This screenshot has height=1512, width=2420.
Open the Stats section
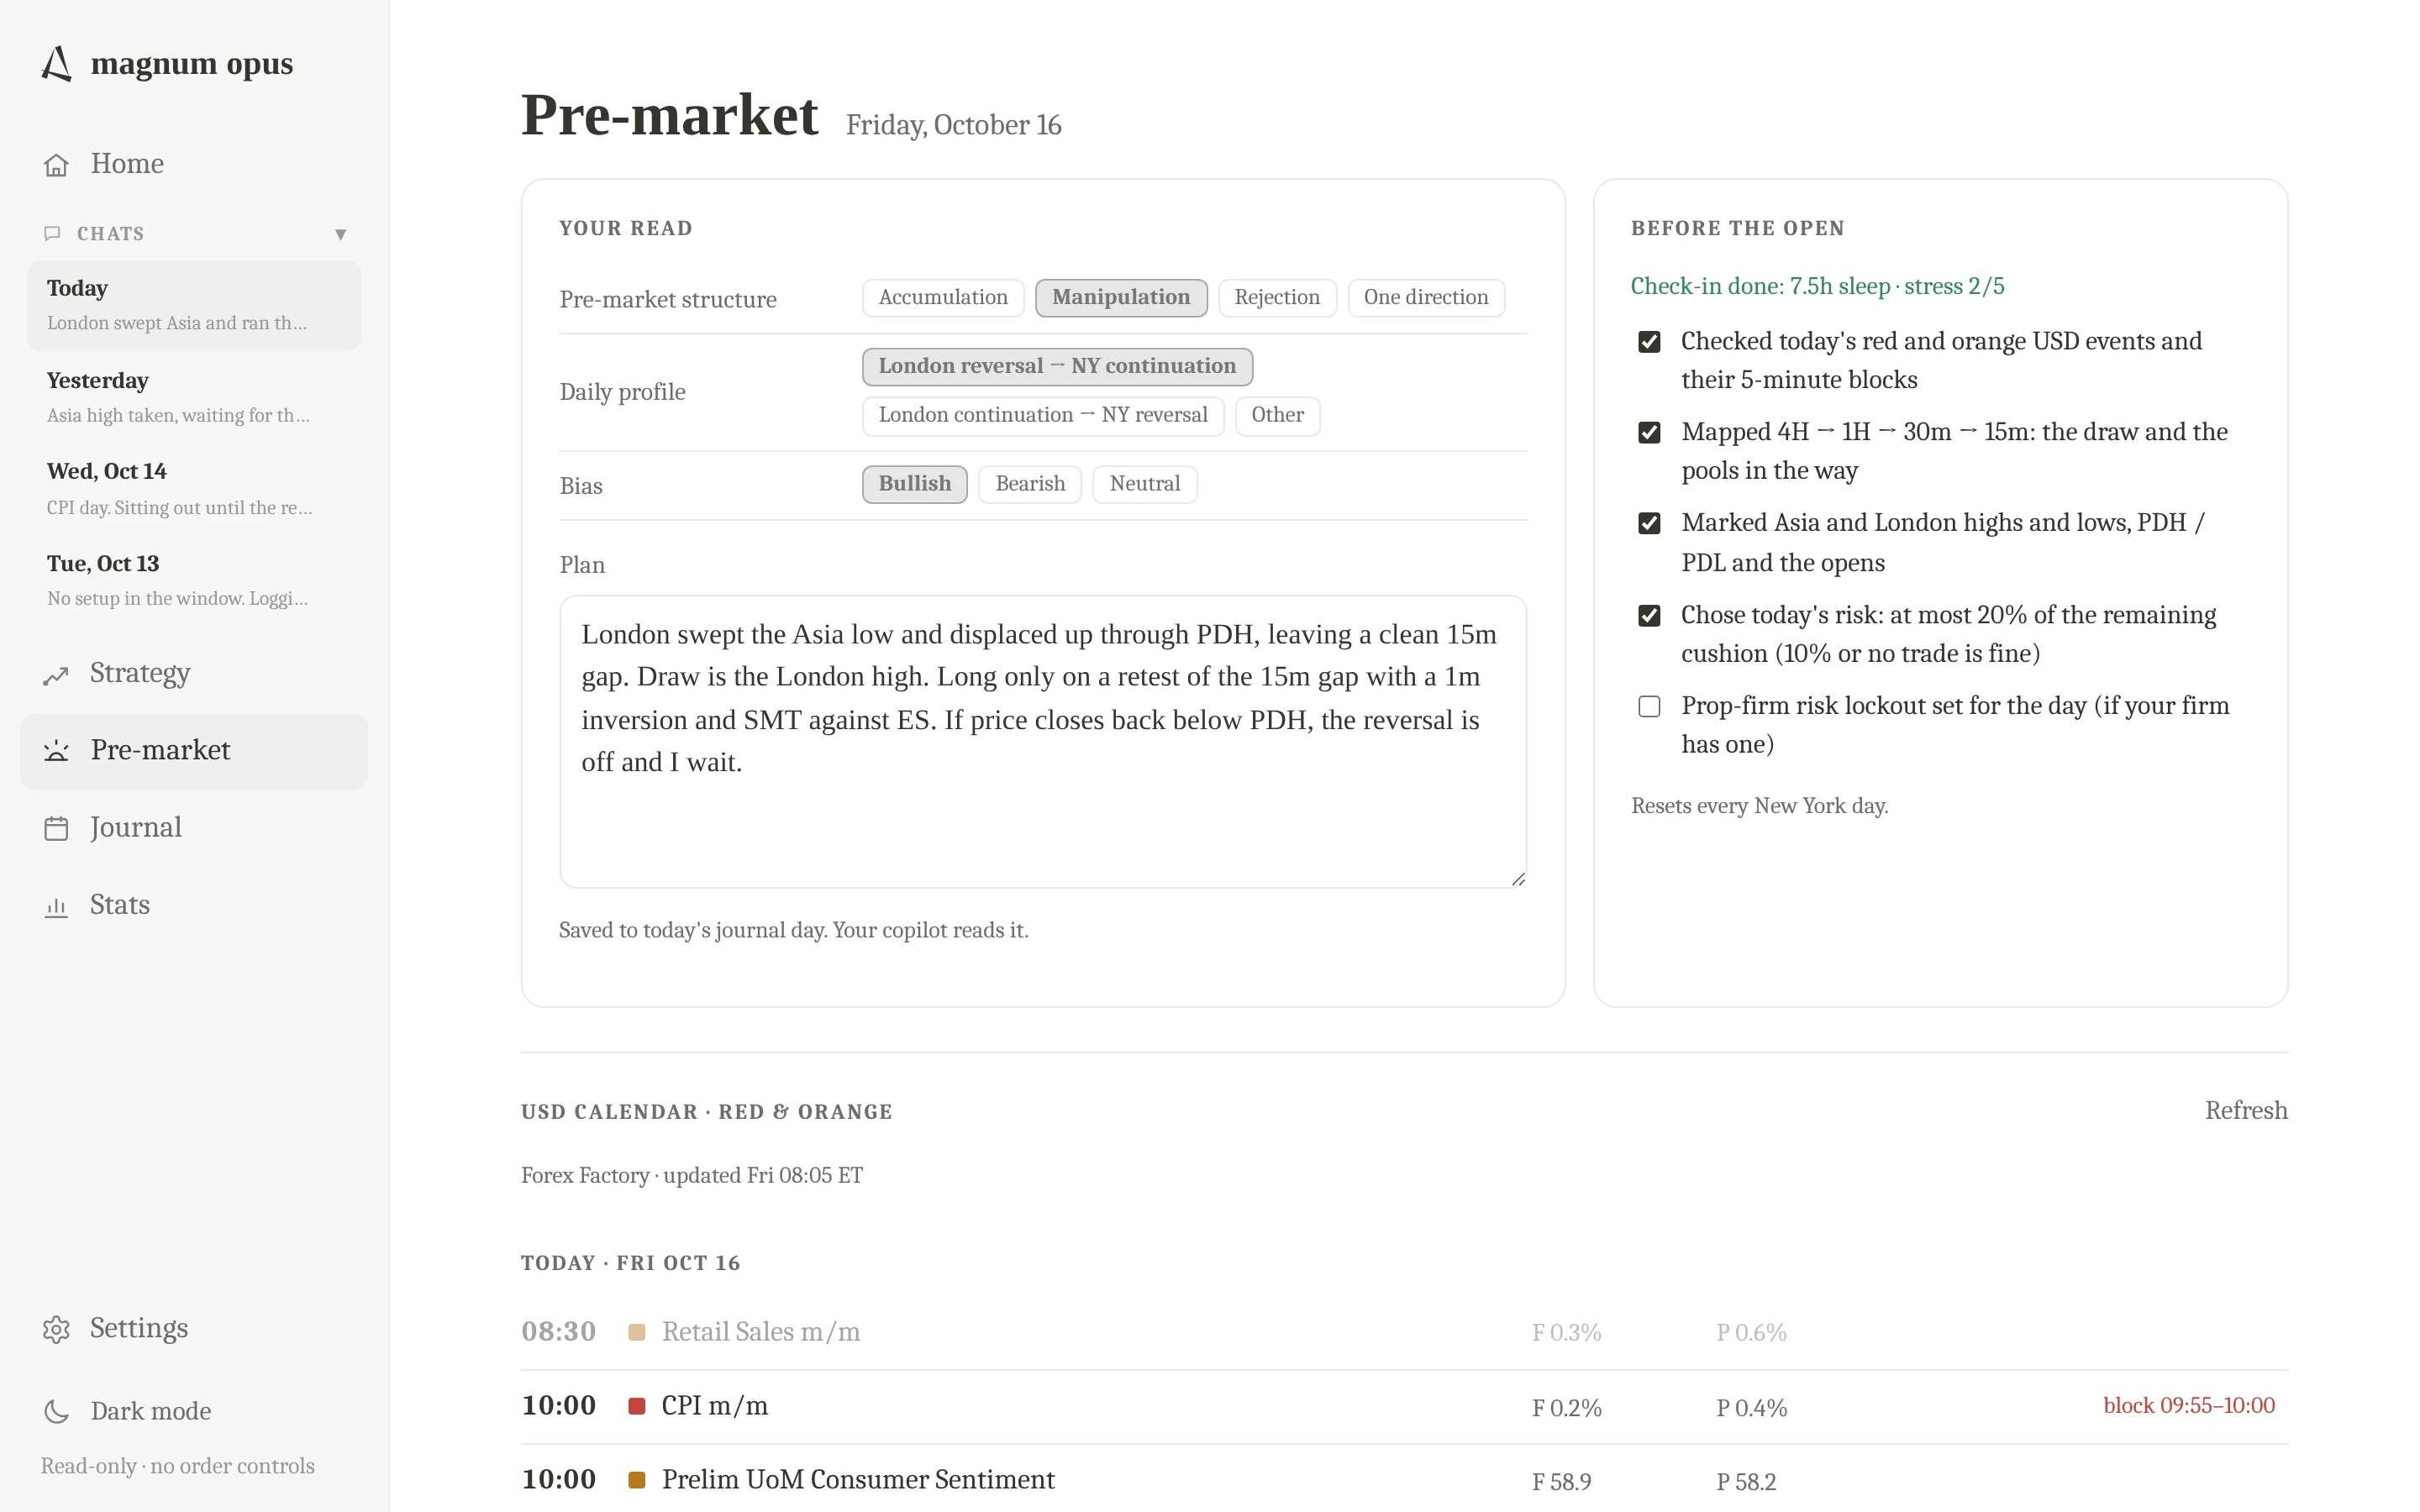(194, 906)
